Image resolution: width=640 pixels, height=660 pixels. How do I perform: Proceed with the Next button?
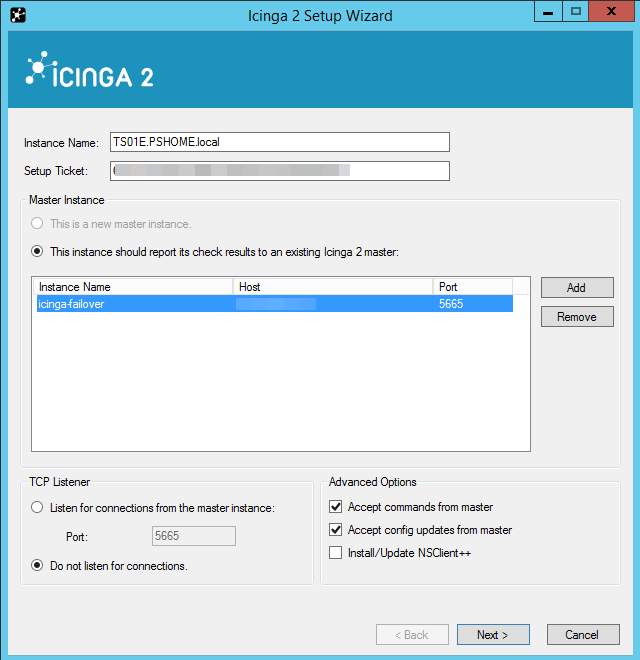coord(493,635)
